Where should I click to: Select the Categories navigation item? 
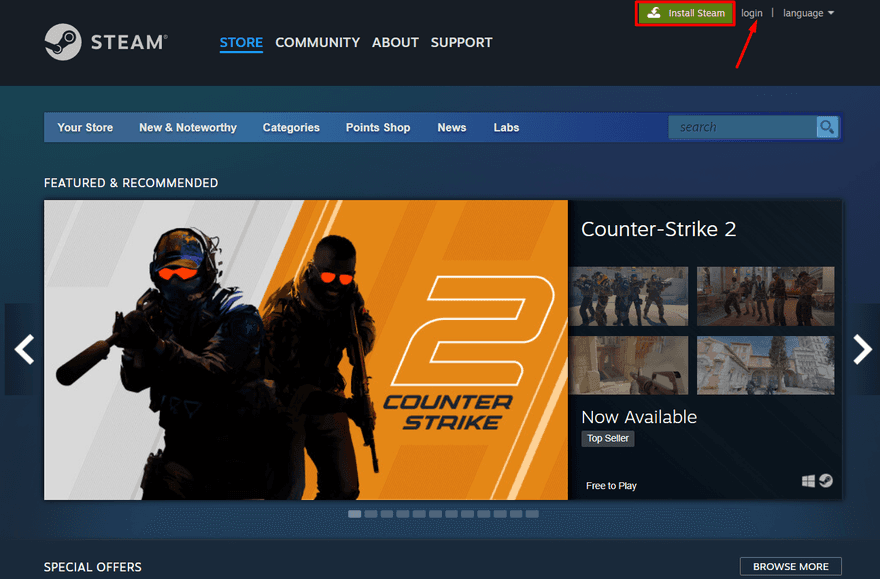[x=290, y=127]
